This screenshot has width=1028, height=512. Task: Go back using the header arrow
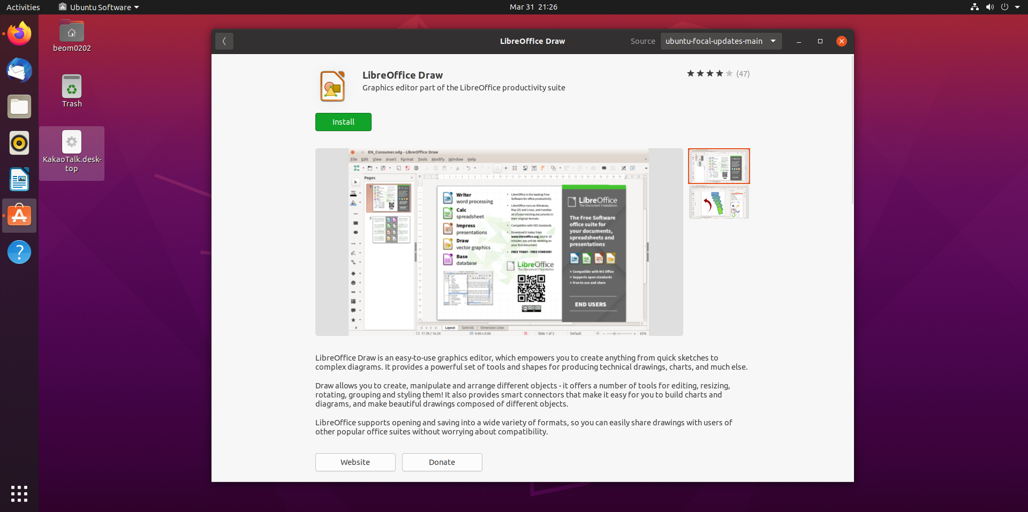(224, 41)
